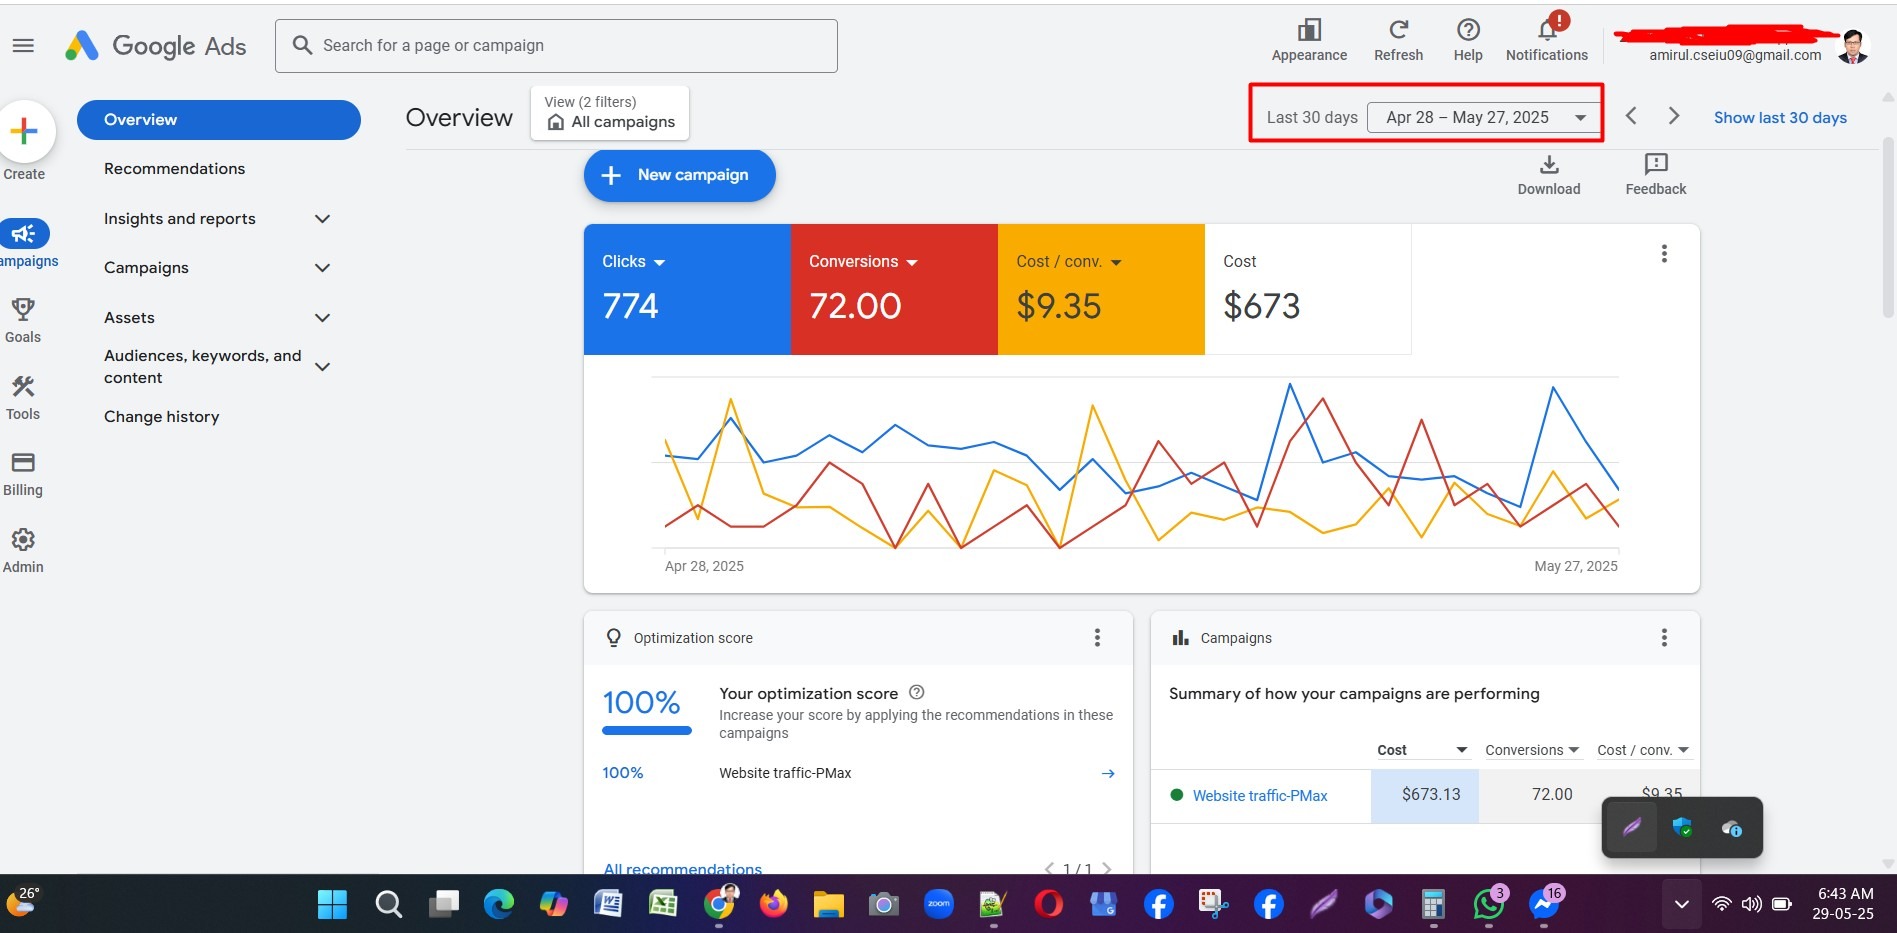The image size is (1897, 933).
Task: Open Website traffic-PMax campaign link
Action: point(1260,796)
